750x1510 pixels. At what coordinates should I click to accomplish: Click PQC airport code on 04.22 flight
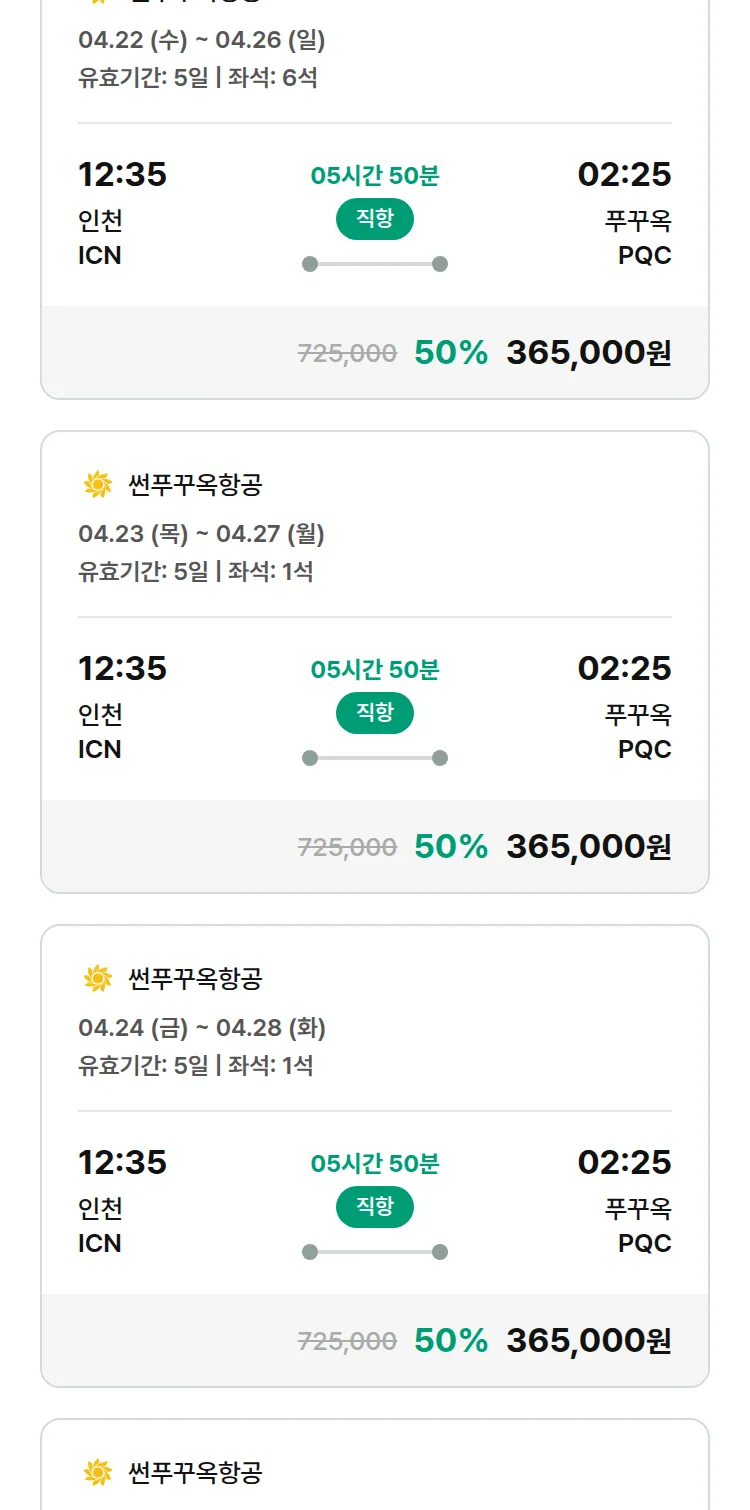pyautogui.click(x=644, y=255)
